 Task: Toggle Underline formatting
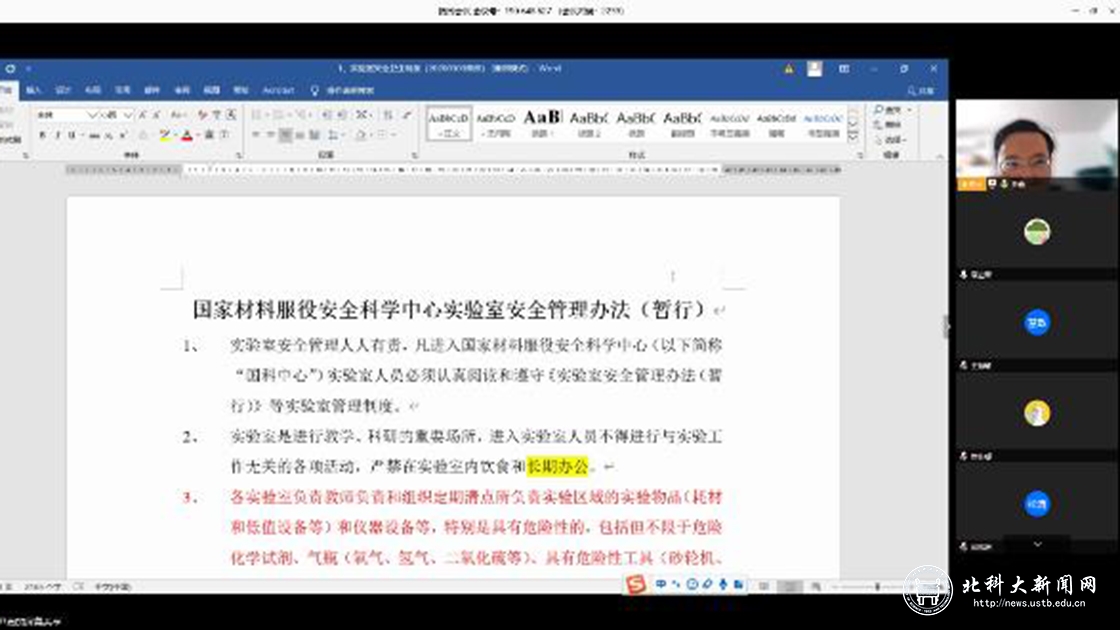72,135
